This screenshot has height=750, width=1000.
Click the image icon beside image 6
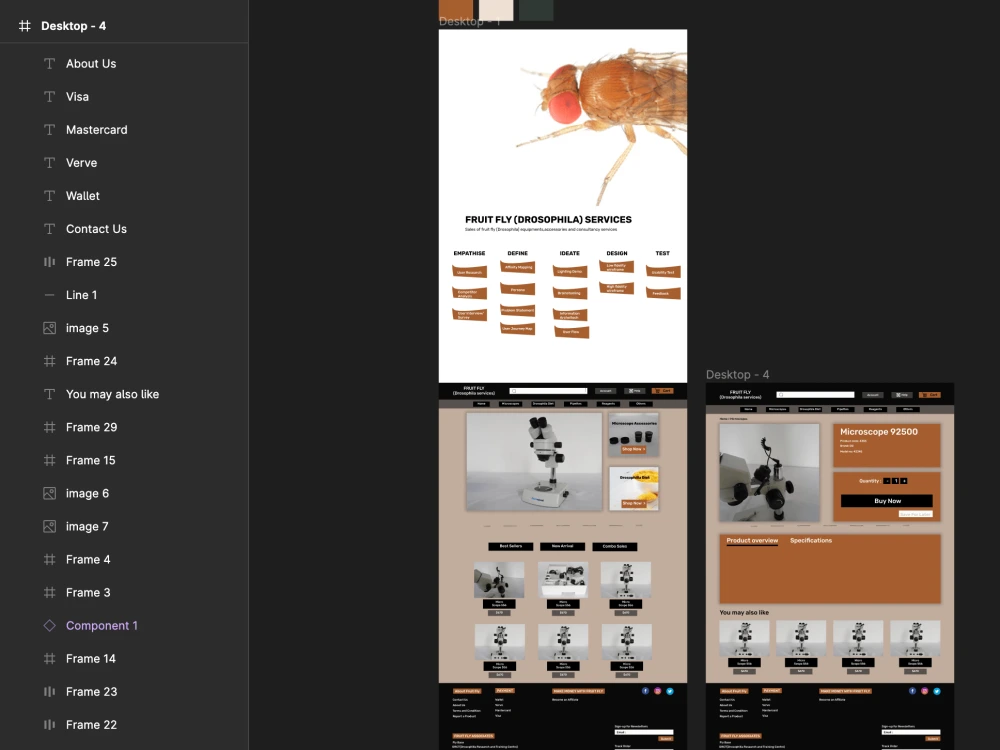coord(49,494)
